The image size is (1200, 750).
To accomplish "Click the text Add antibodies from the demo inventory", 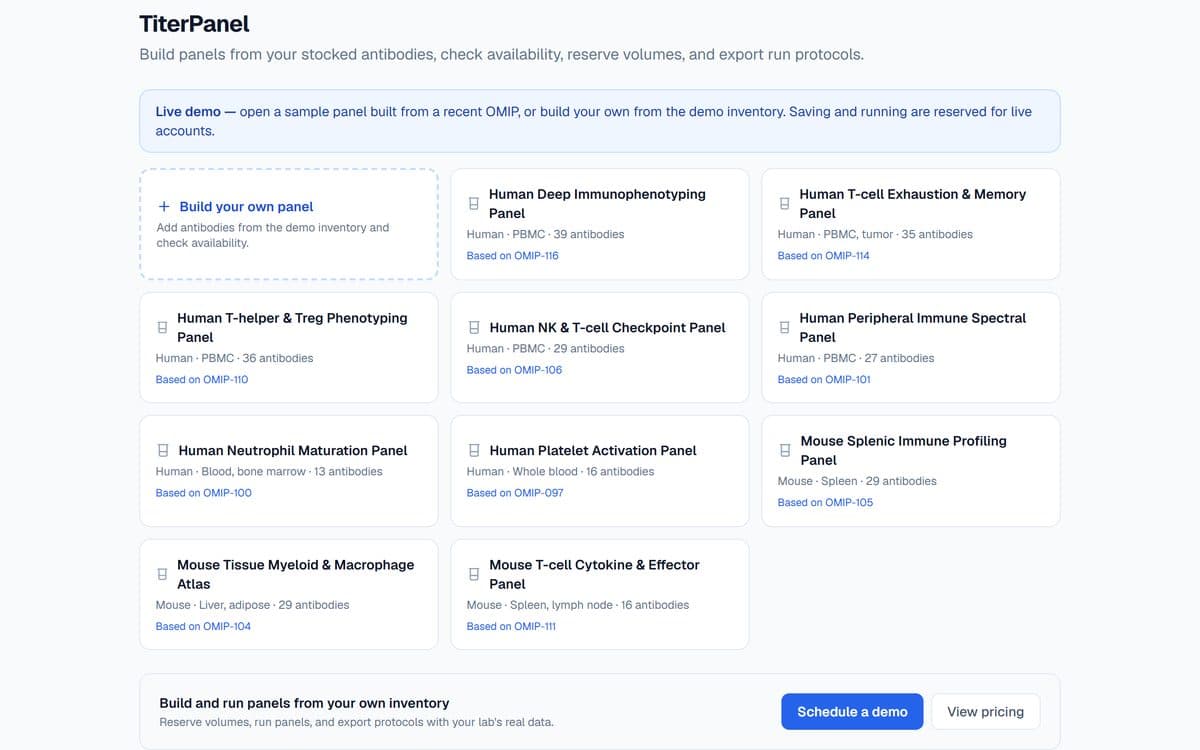I will 273,235.
